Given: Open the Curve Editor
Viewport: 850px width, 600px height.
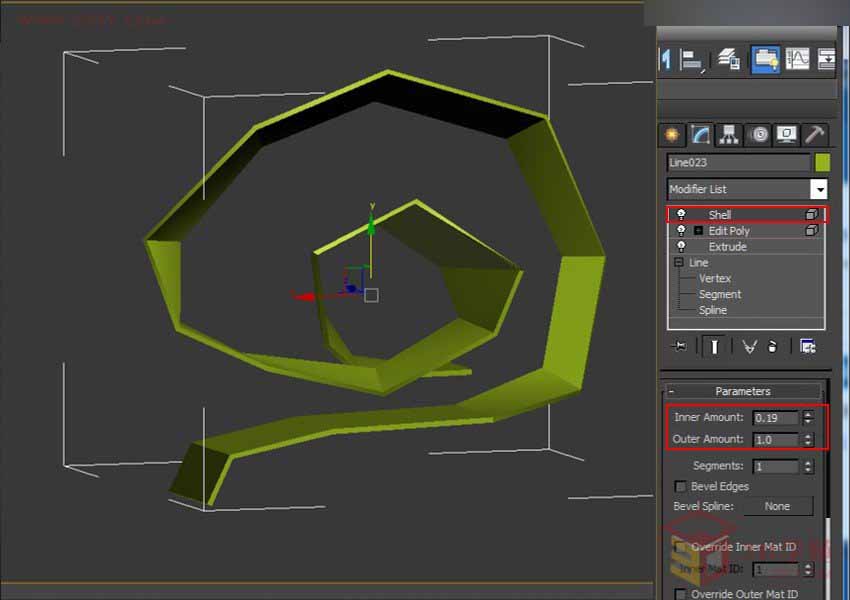Looking at the screenshot, I should (x=797, y=59).
